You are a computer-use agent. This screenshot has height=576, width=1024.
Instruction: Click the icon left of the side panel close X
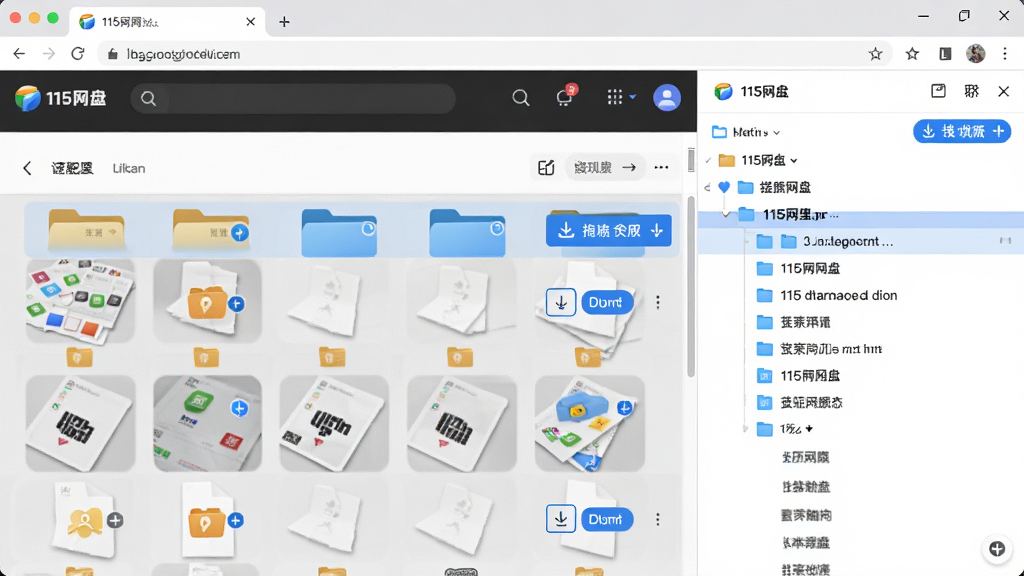972,91
